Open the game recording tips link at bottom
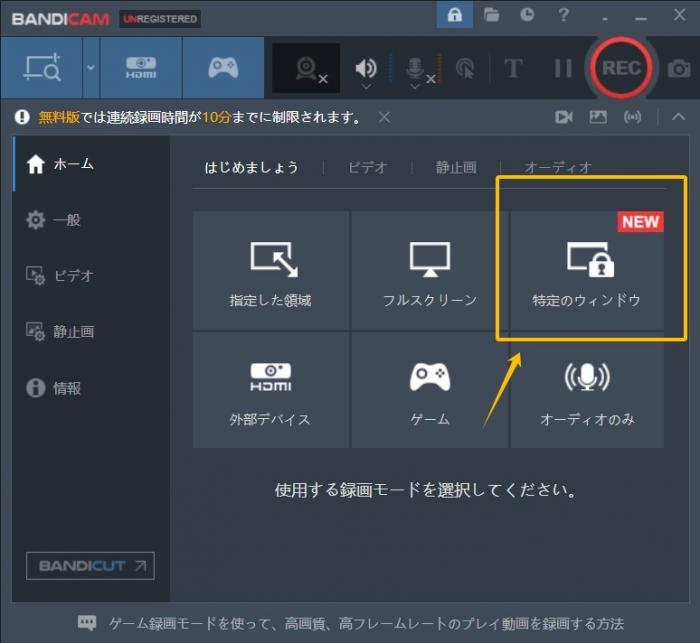Viewport: 700px width, 643px height. [366, 623]
